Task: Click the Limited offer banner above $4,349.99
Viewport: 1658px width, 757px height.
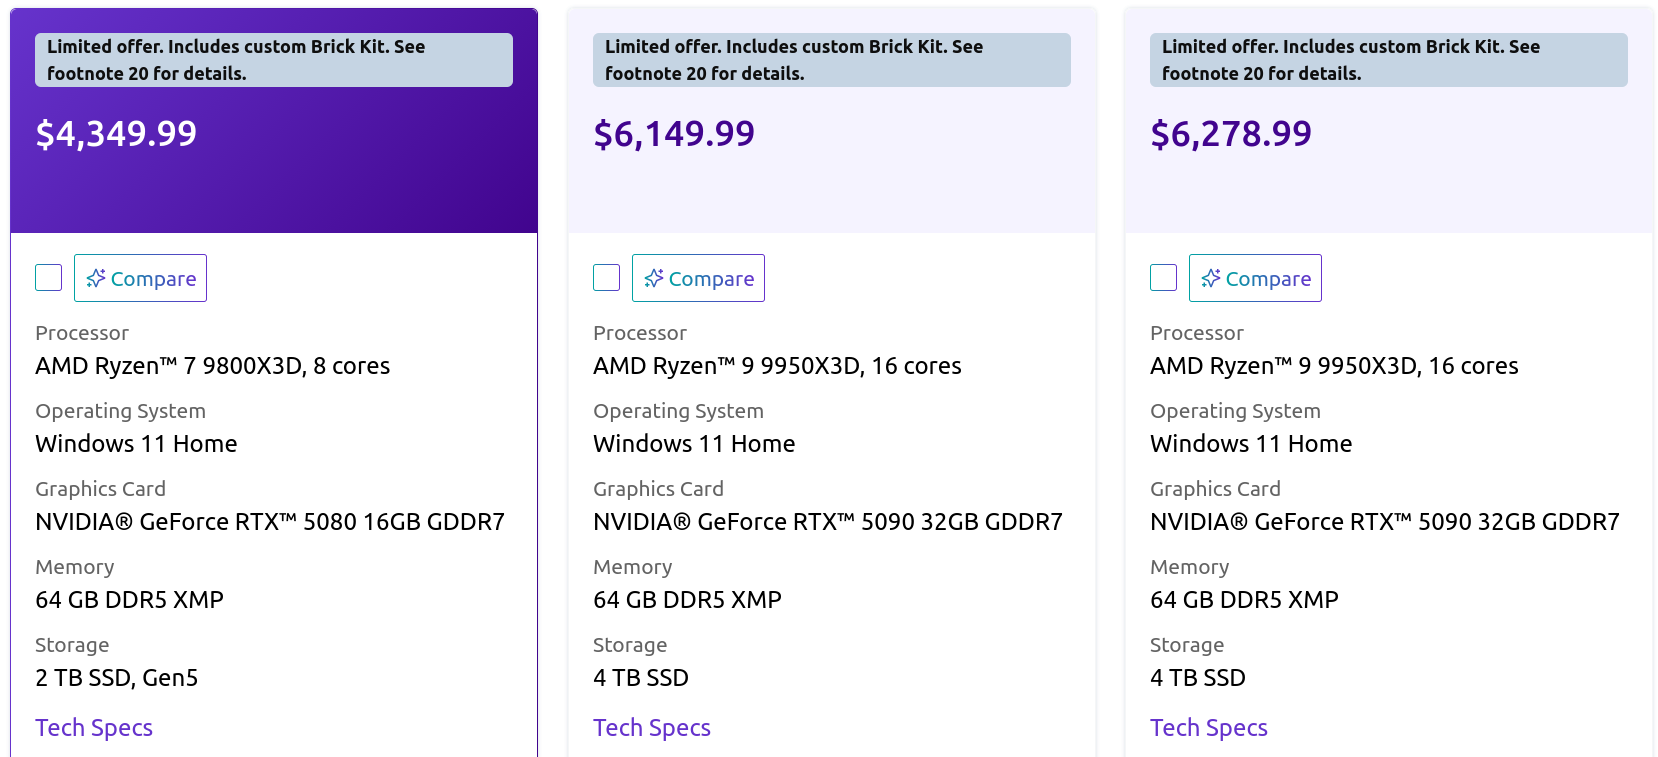Action: [273, 60]
